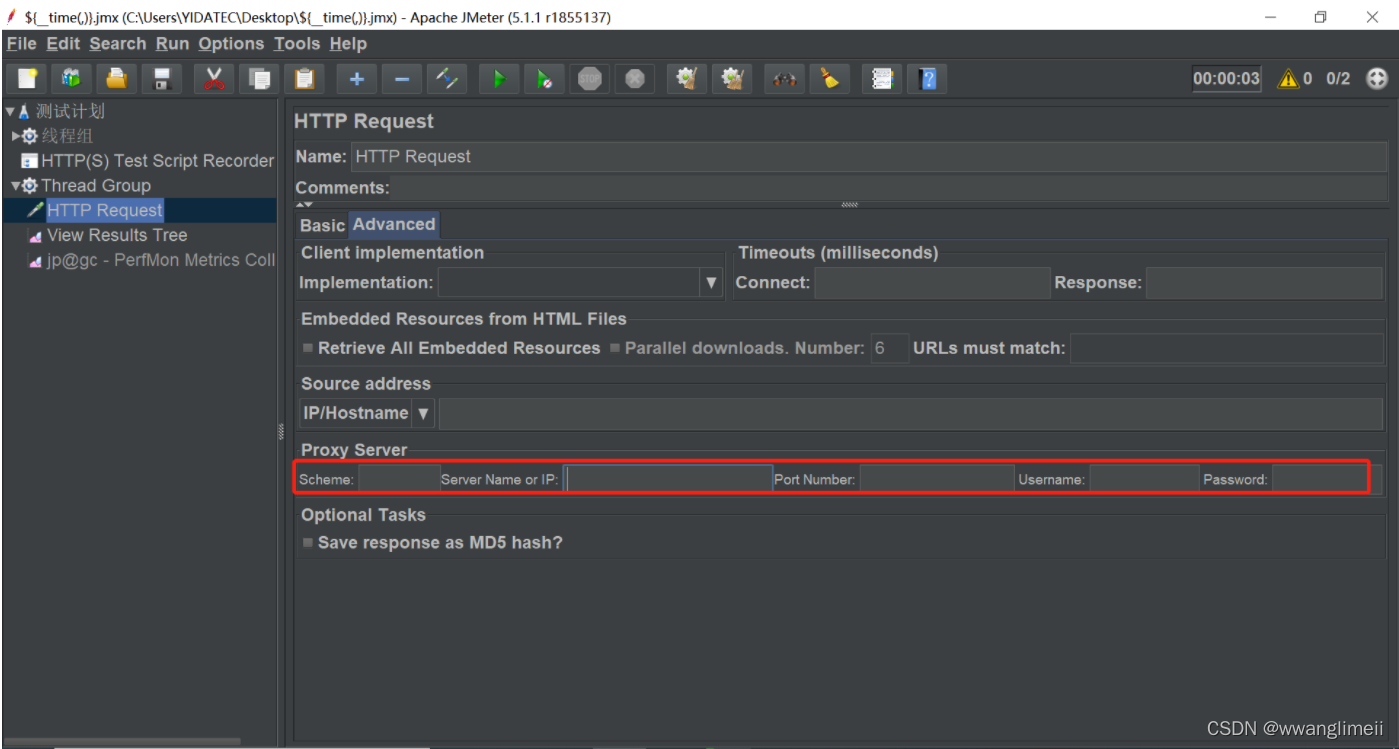Click the 00:00:03 elapsed time display
This screenshot has height=749, width=1399.
click(1227, 78)
